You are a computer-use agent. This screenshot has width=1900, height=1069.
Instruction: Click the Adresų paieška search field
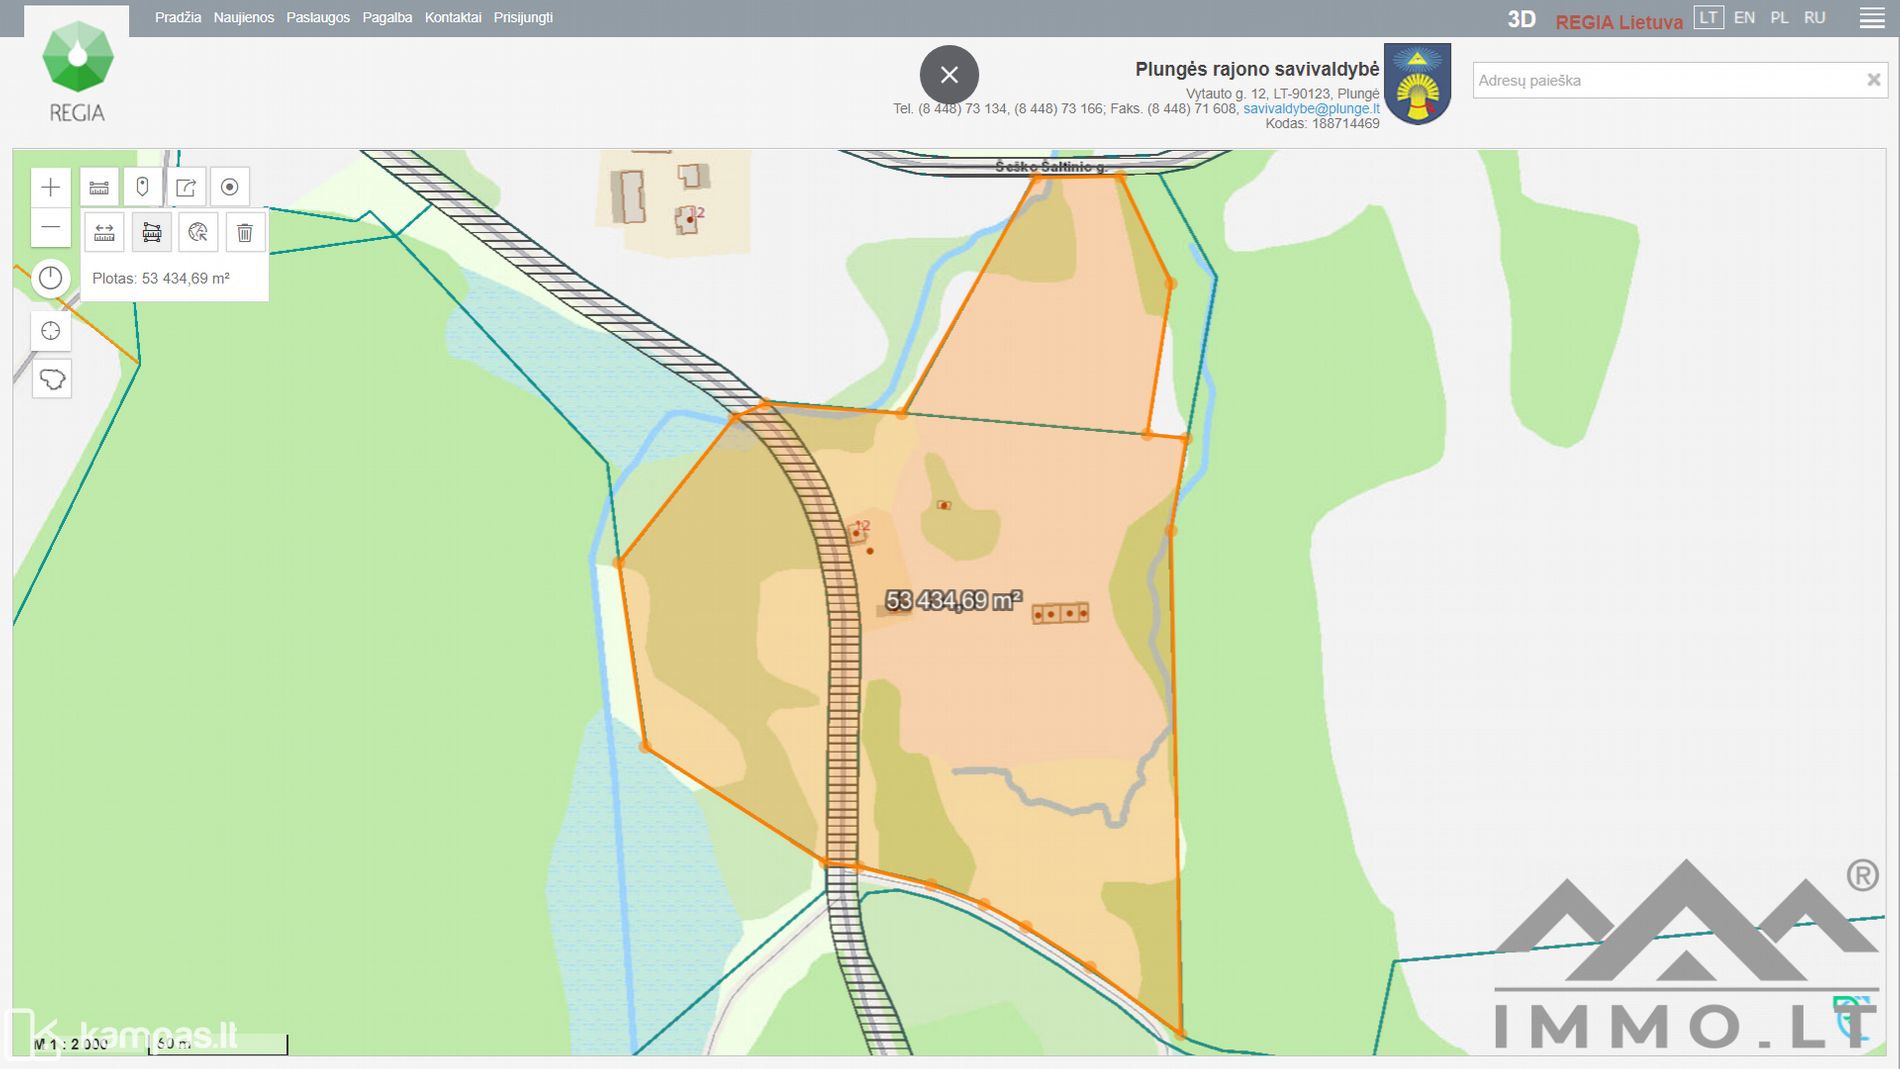click(1665, 80)
